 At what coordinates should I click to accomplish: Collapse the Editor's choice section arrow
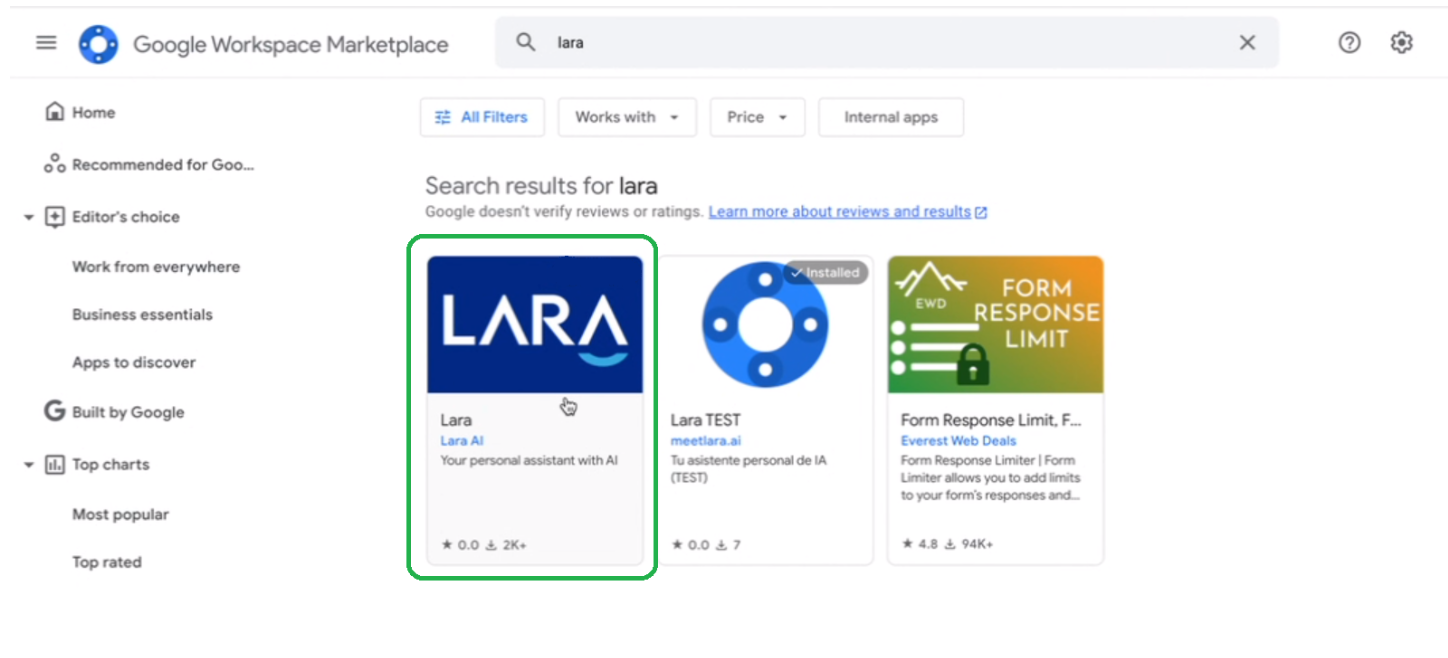[28, 217]
